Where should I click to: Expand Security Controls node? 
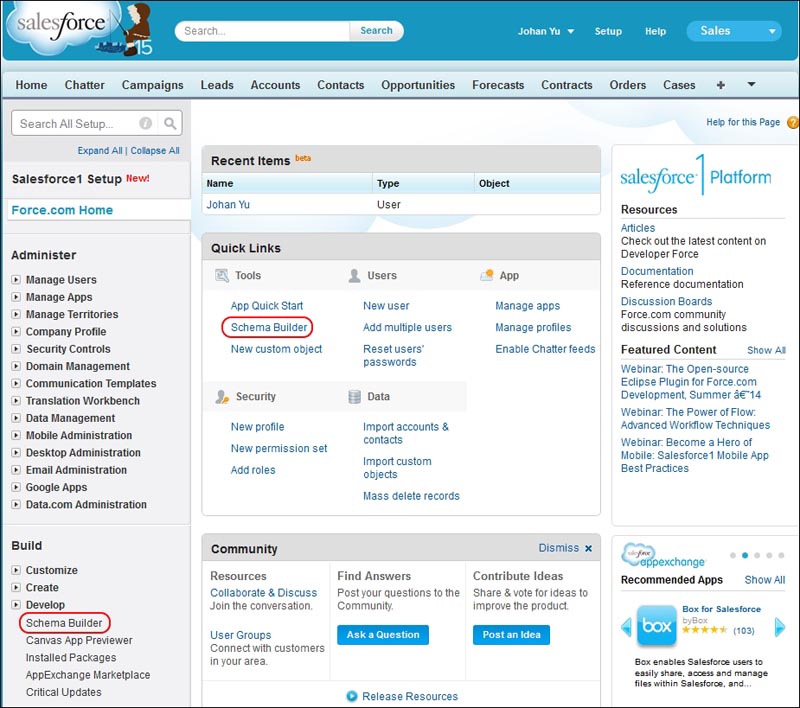(x=16, y=349)
